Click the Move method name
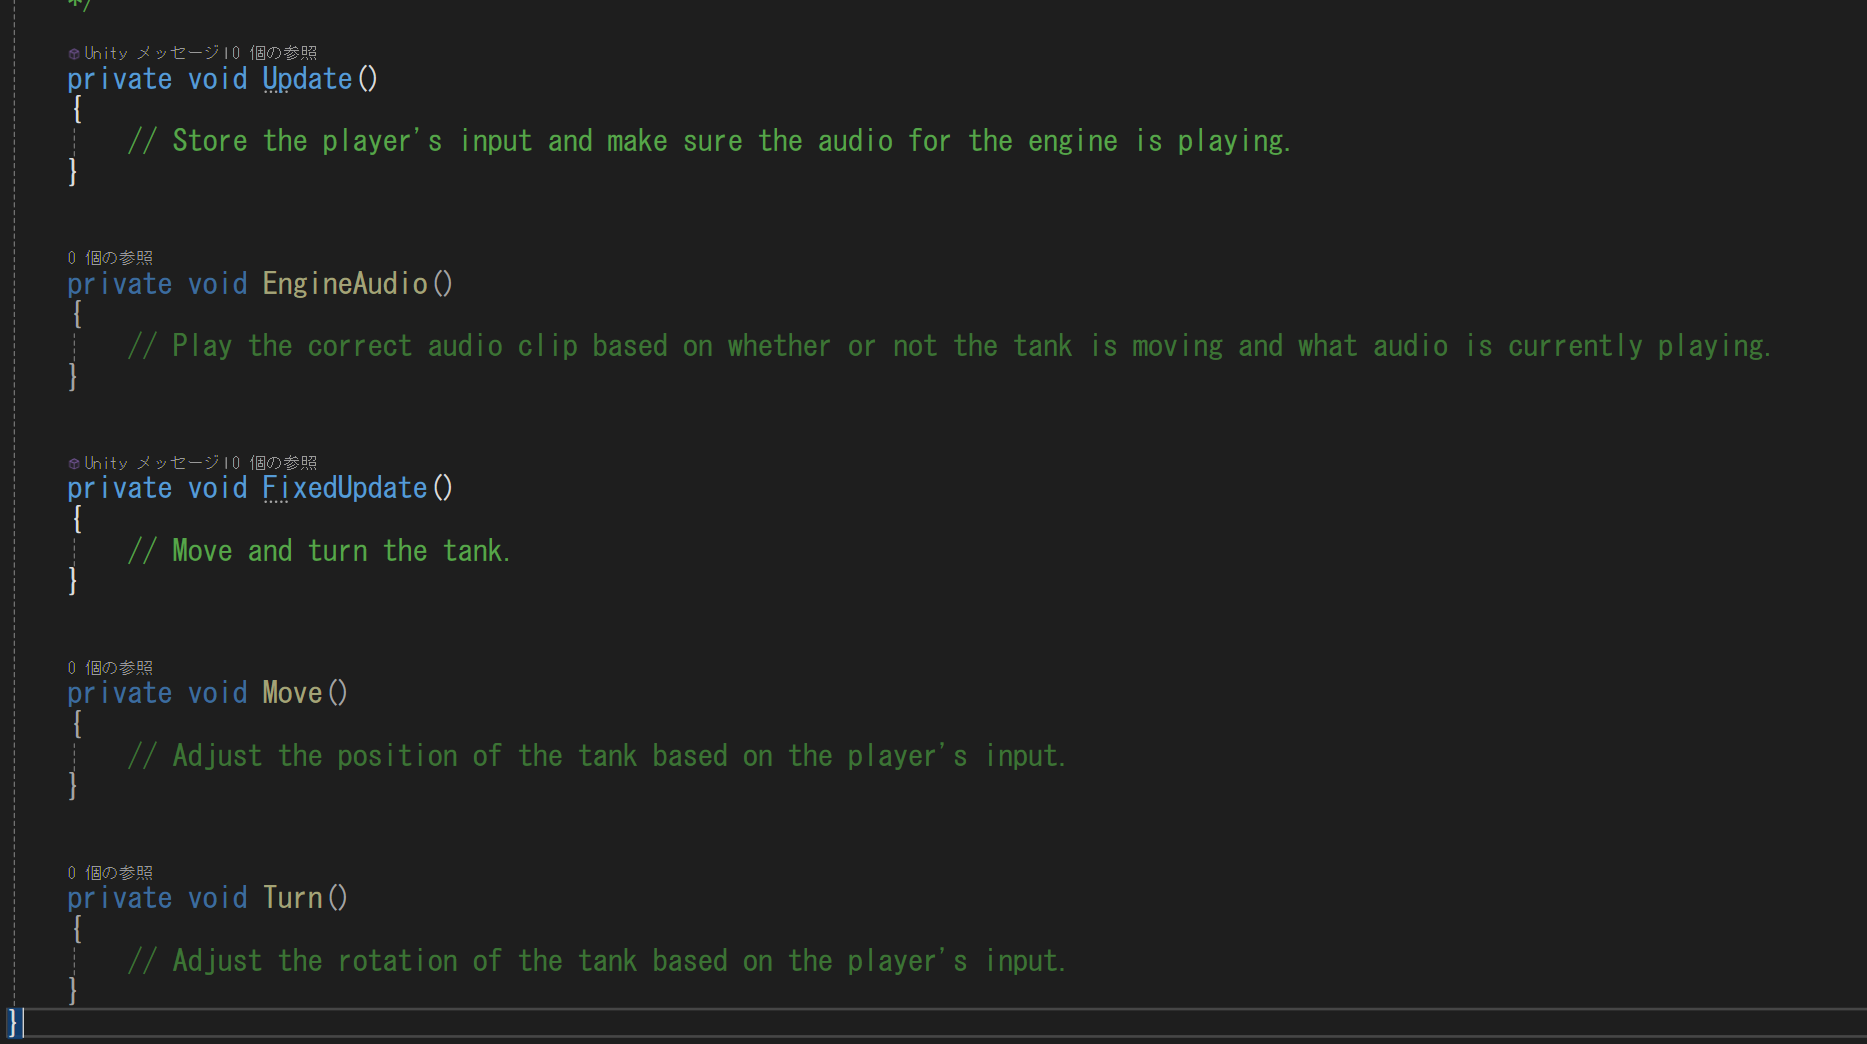The height and width of the screenshot is (1044, 1867). [292, 693]
